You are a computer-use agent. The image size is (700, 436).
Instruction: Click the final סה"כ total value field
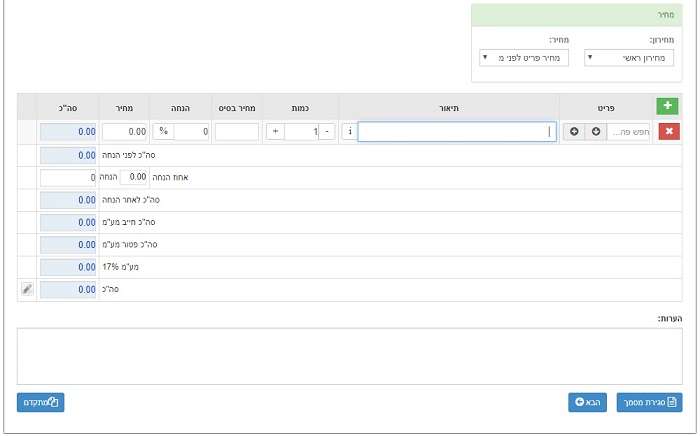[x=68, y=289]
